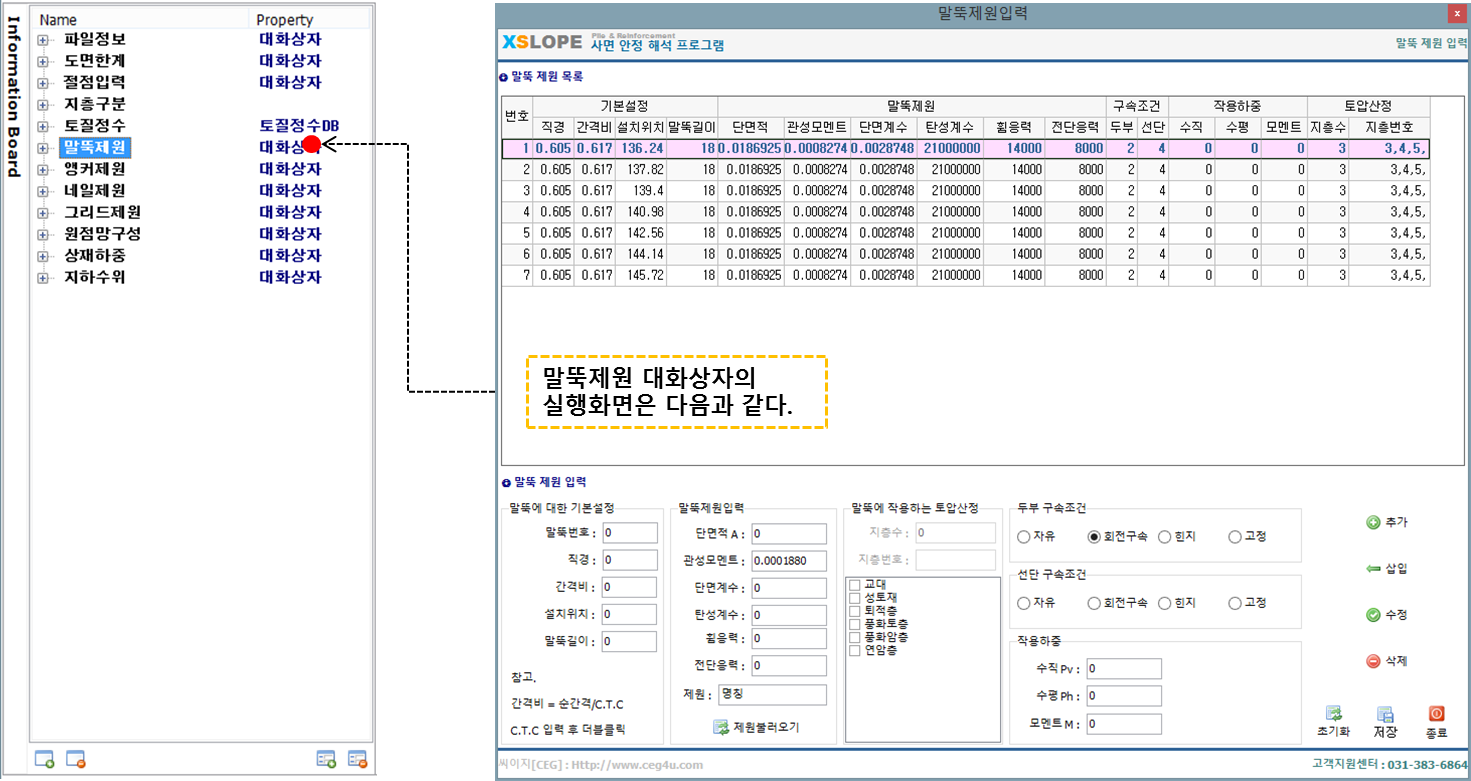Click into the 말뚝번호 input field
Viewport: 1471px width, 781px height.
click(629, 532)
